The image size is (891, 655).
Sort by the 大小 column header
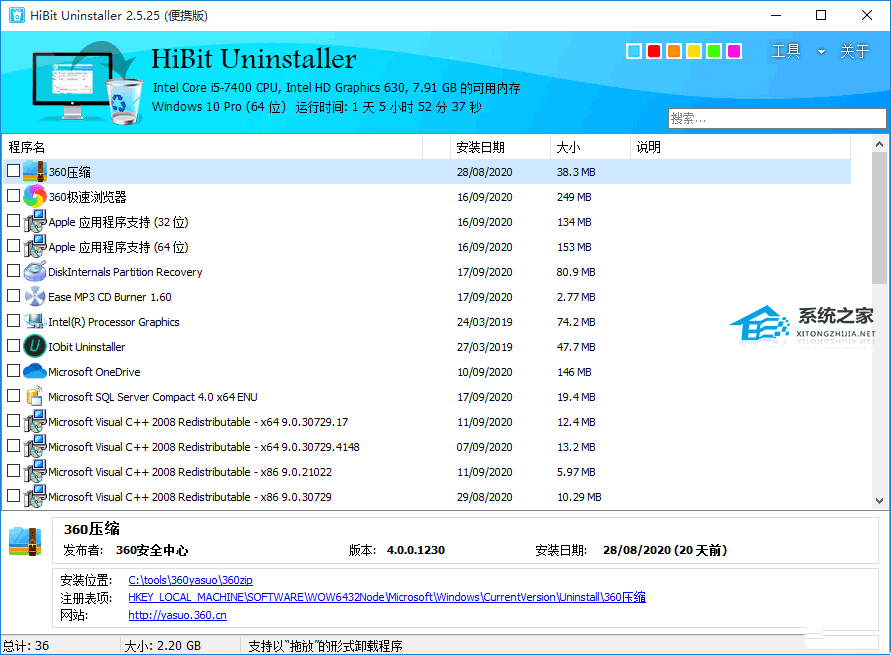[x=590, y=147]
